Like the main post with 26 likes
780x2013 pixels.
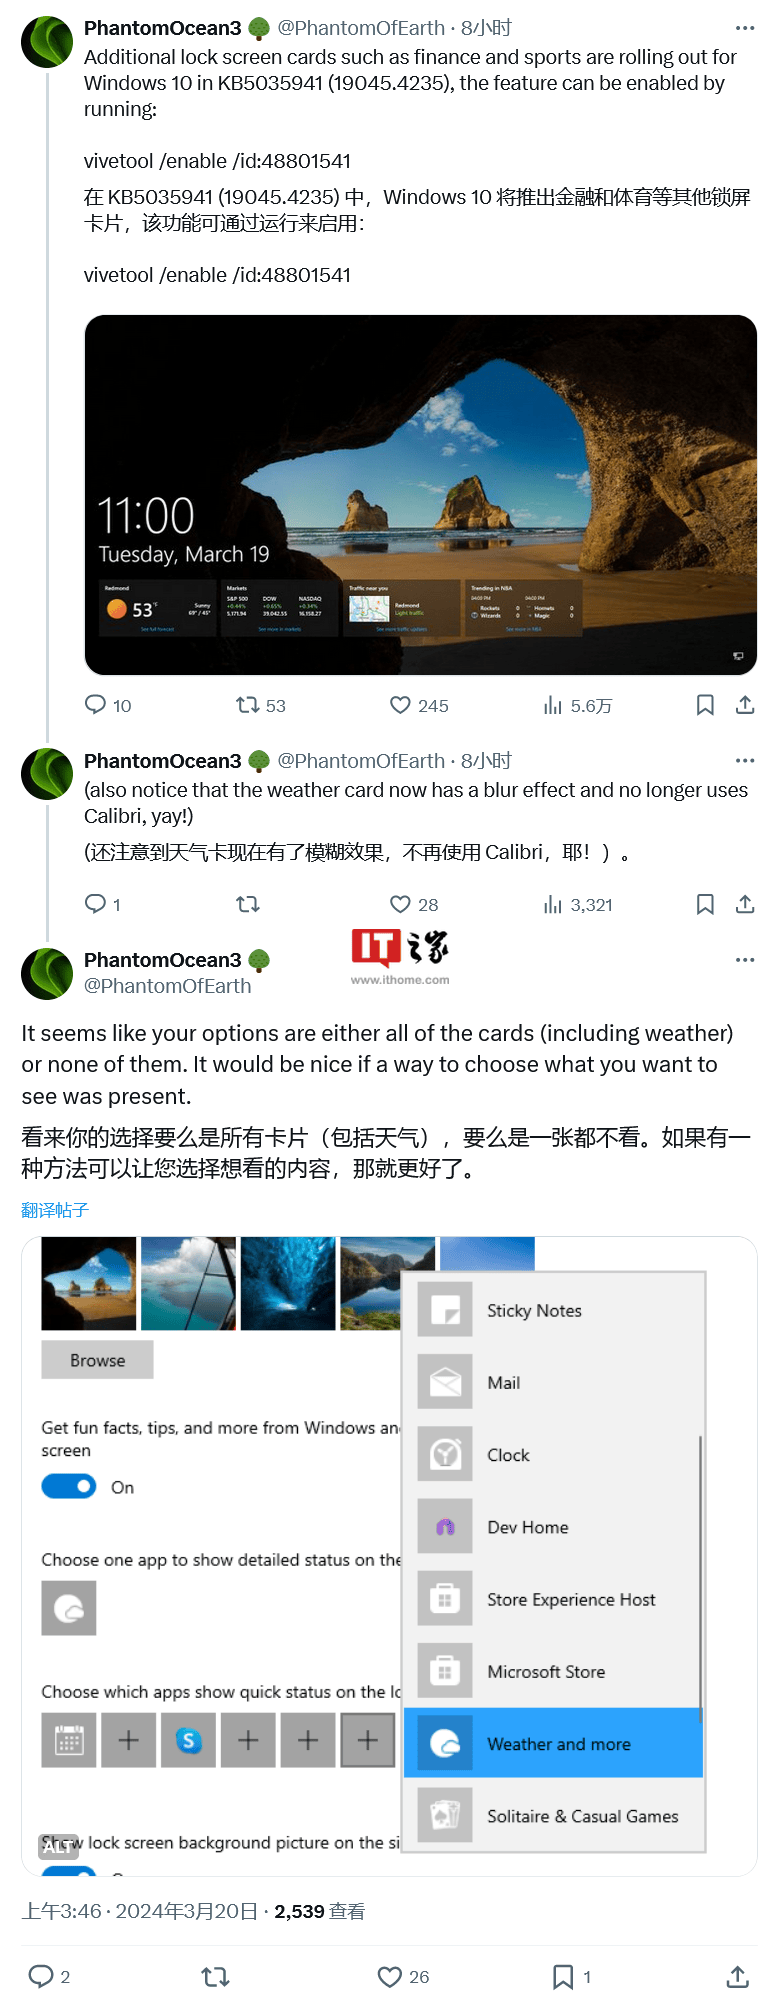click(403, 1976)
